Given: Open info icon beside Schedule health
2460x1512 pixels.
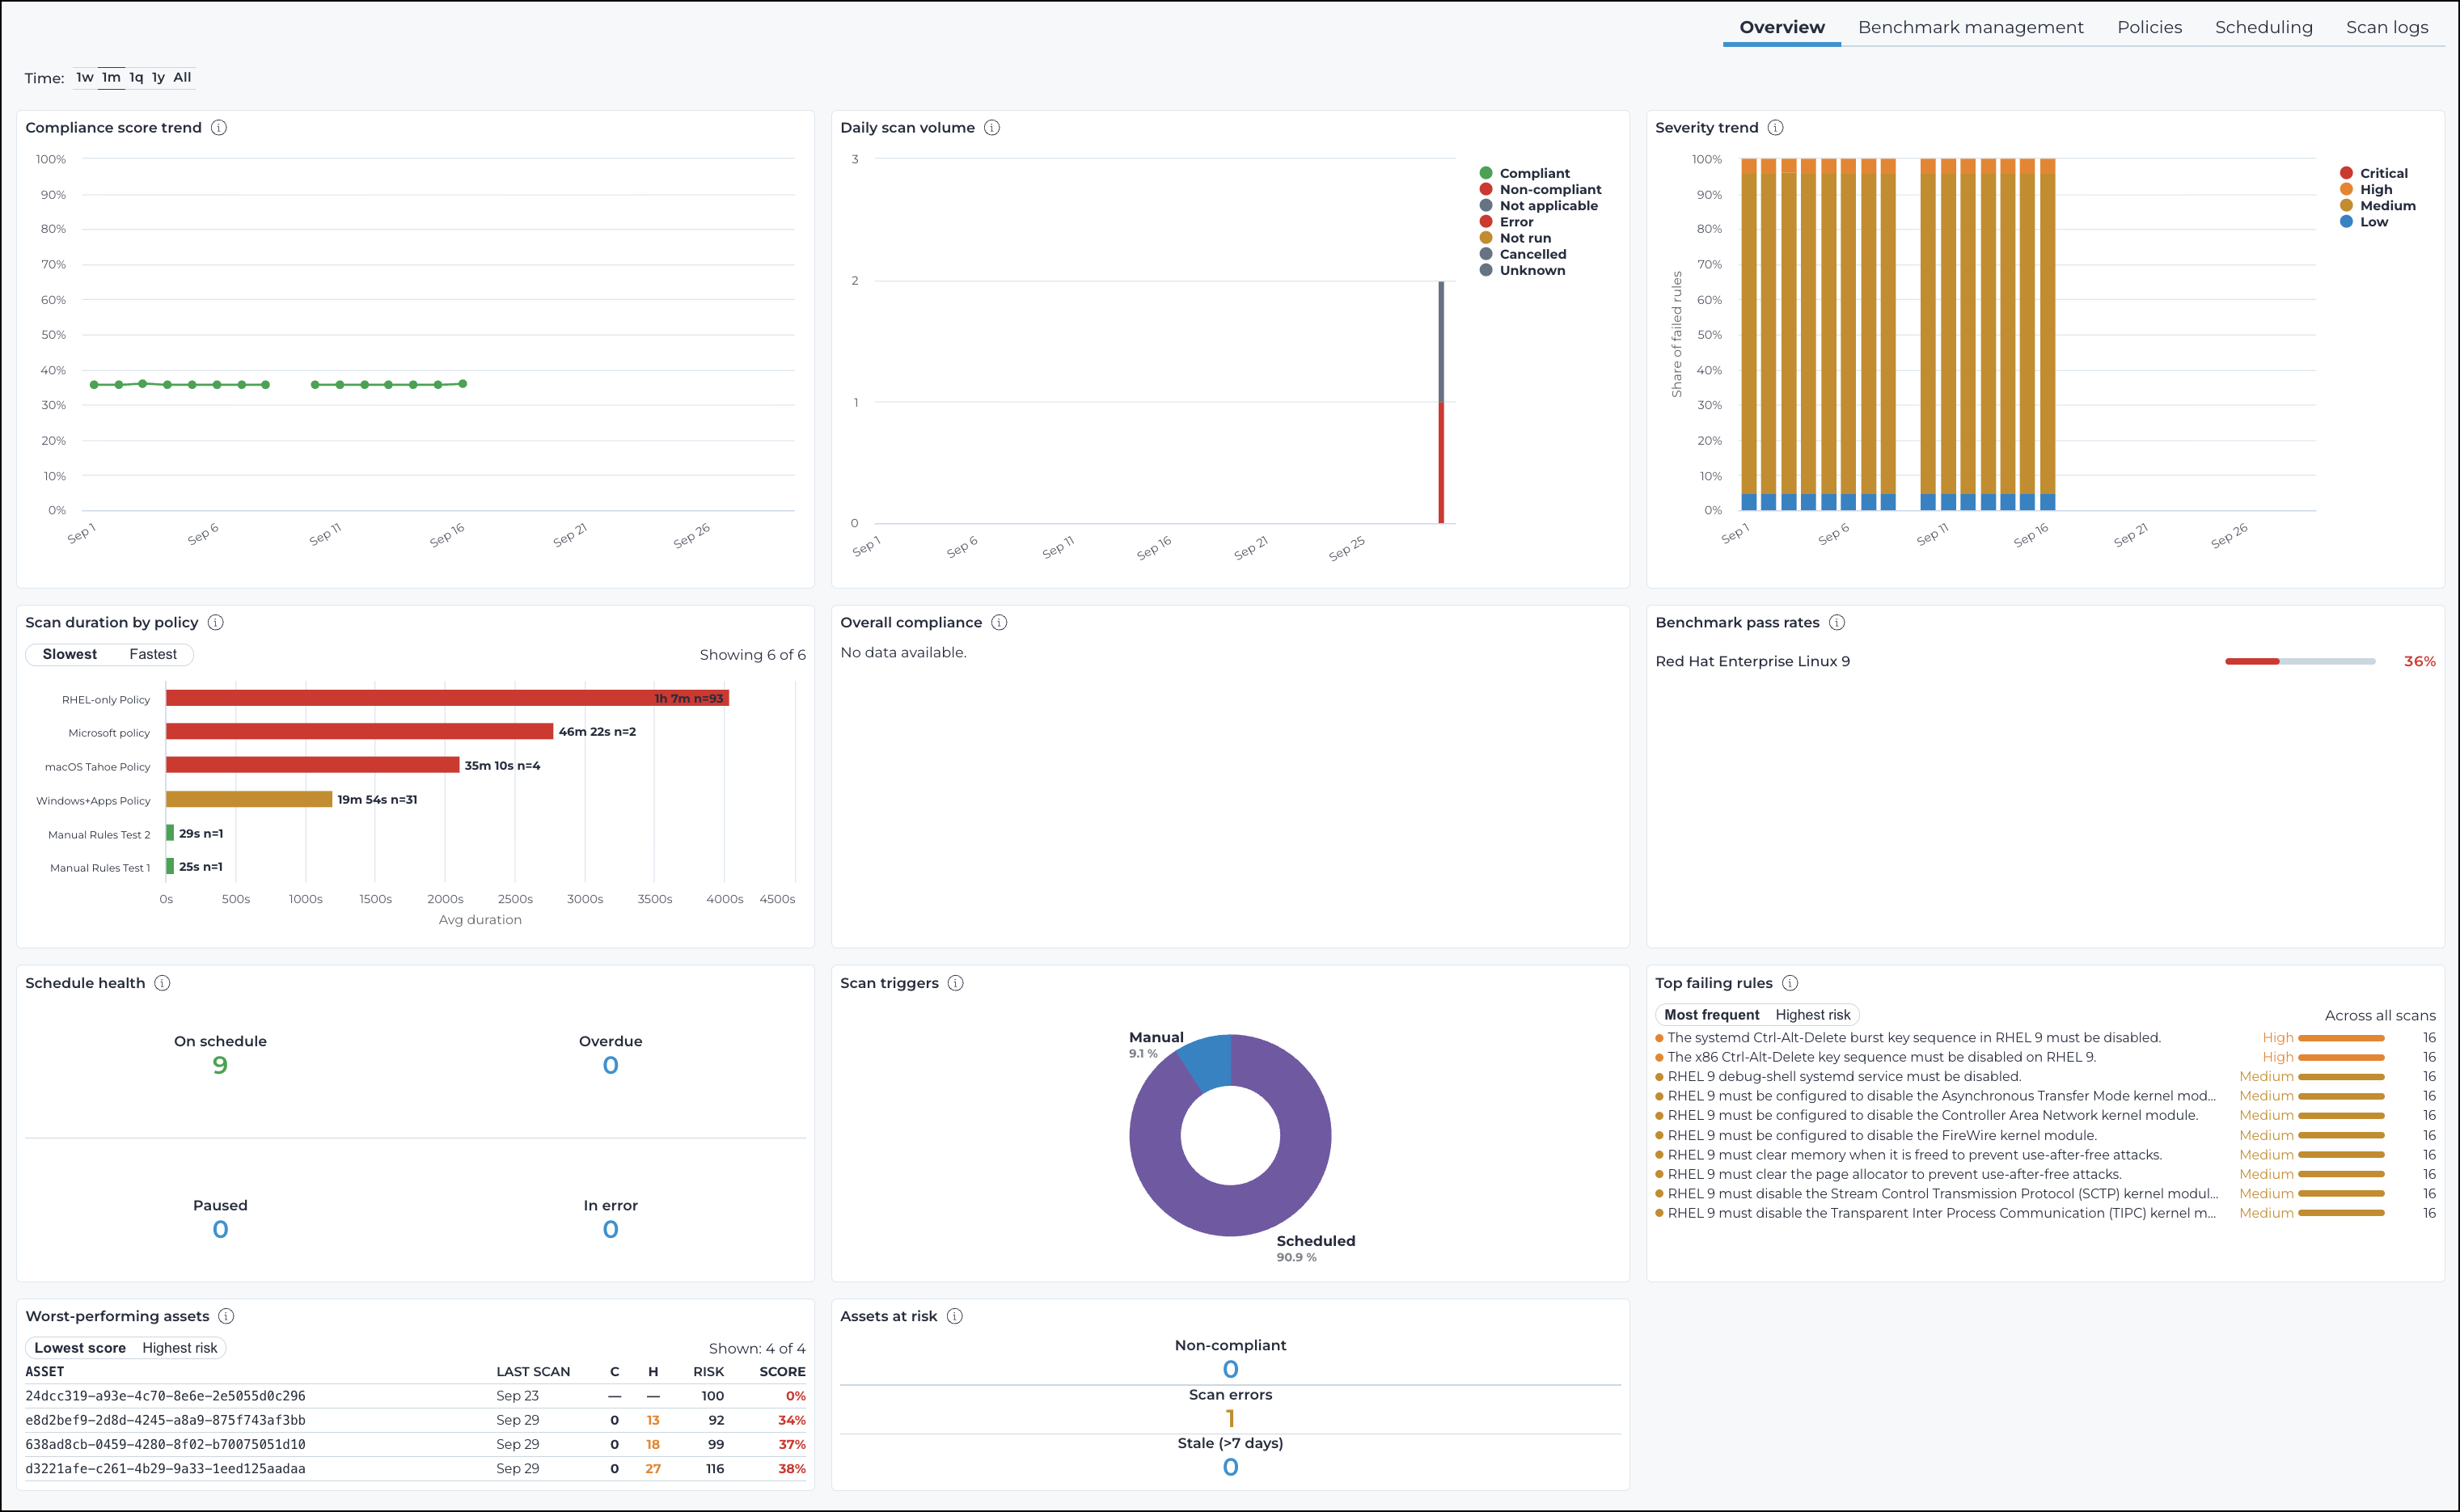Looking at the screenshot, I should [x=162, y=983].
